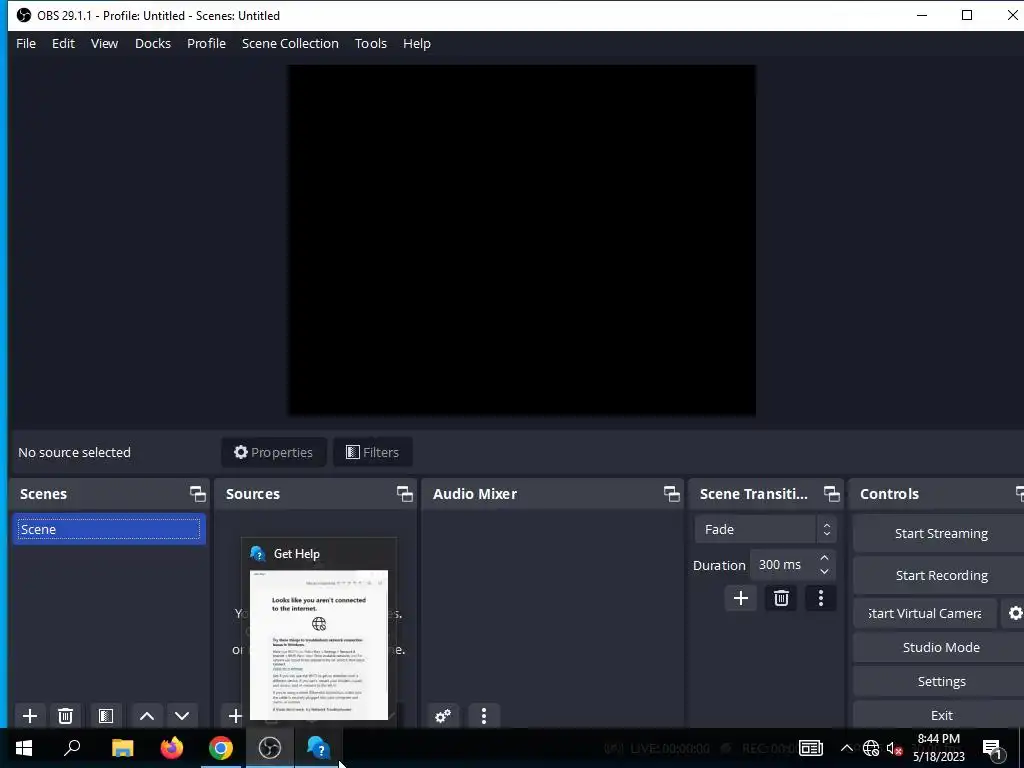Move scene down with the down arrow
Image resolution: width=1024 pixels, height=768 pixels.
(x=182, y=716)
